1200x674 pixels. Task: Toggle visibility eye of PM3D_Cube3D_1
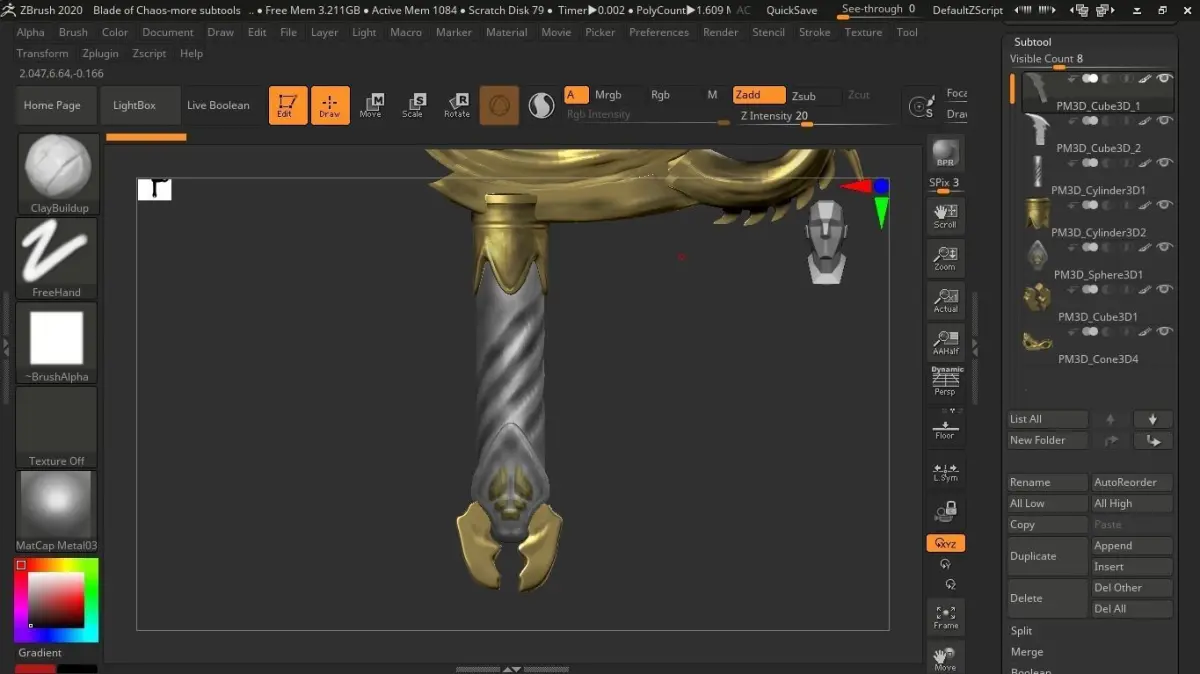[1164, 78]
